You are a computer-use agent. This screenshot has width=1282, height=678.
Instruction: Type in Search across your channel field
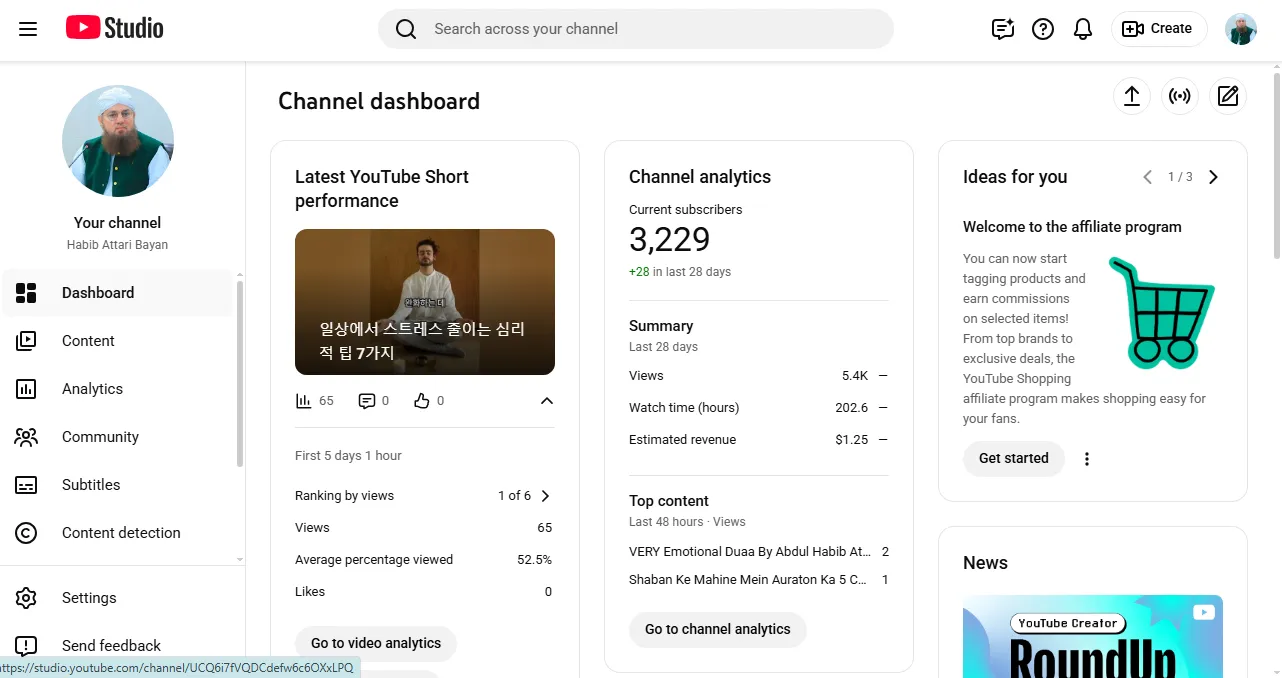[x=636, y=29]
